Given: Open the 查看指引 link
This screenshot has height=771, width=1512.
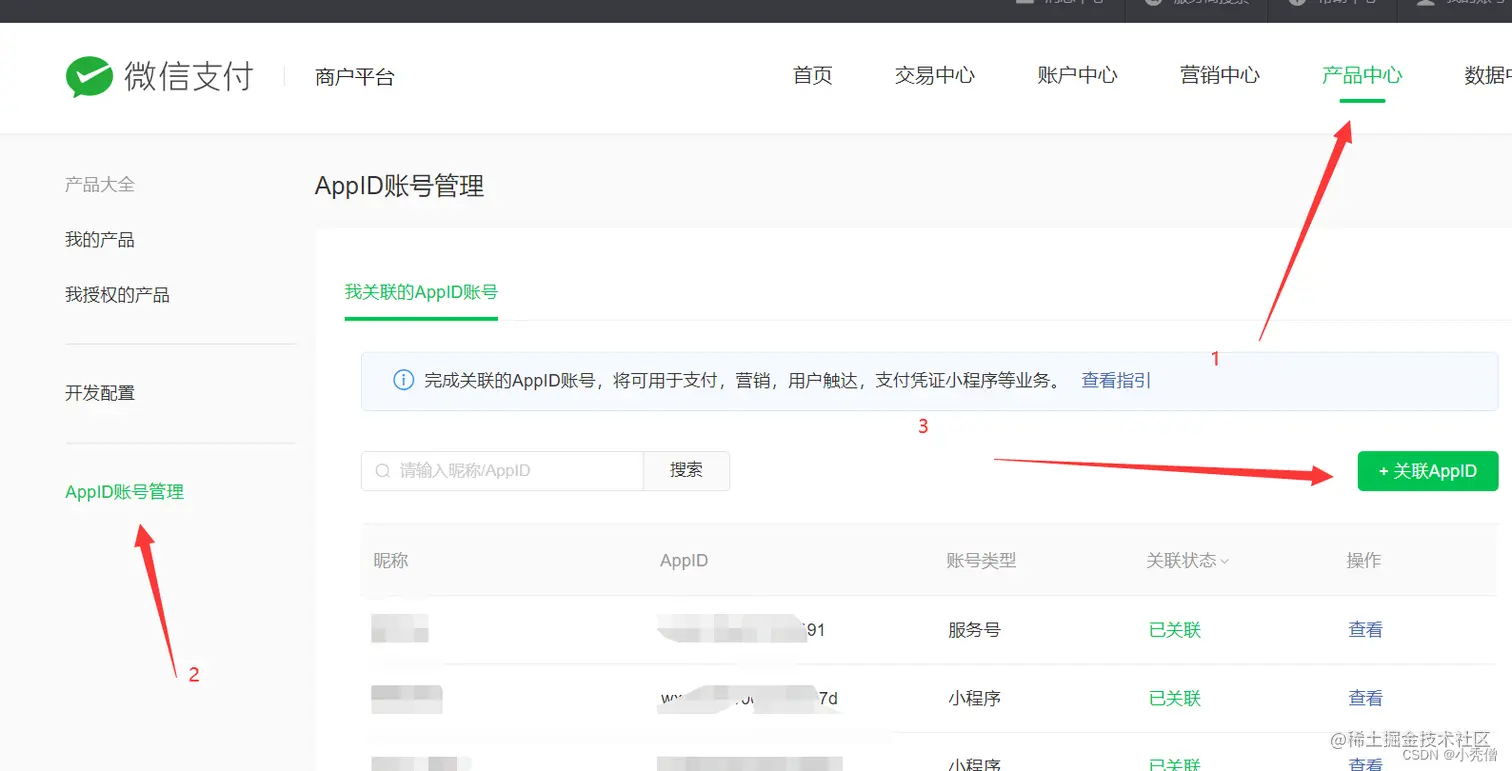Looking at the screenshot, I should click(1116, 381).
